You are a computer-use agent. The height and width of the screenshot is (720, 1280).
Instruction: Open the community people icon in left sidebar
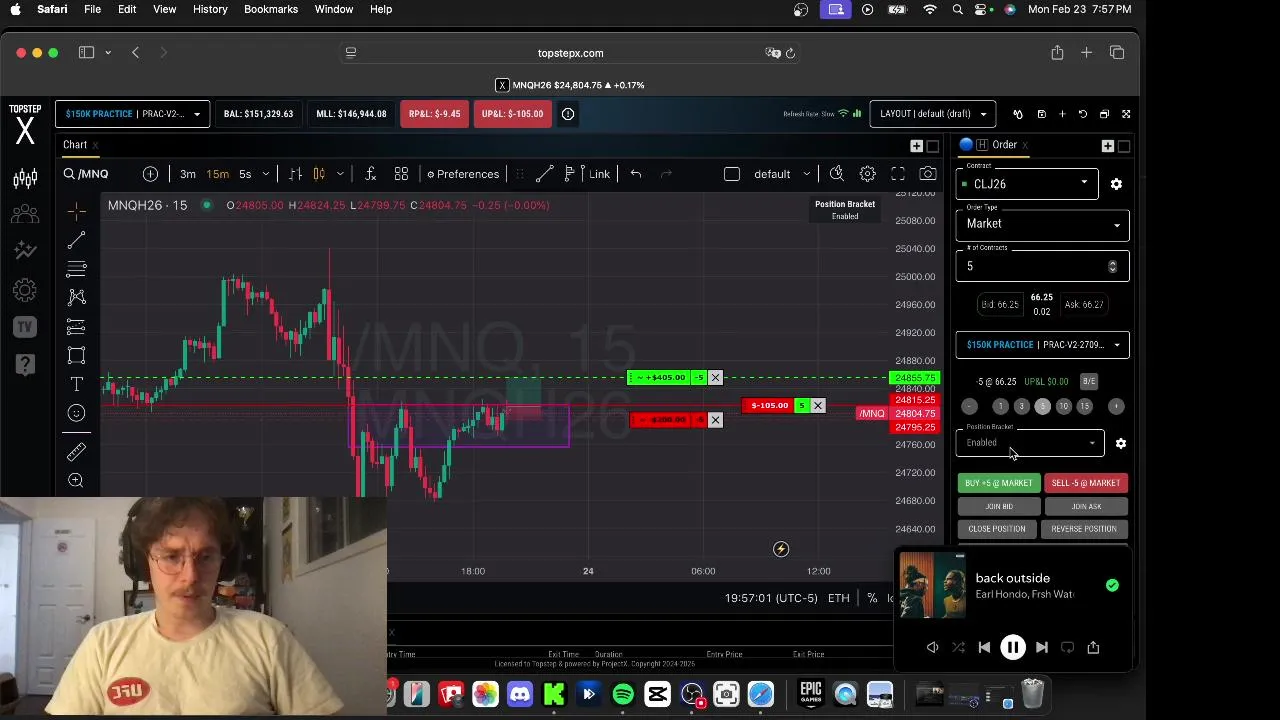25,214
